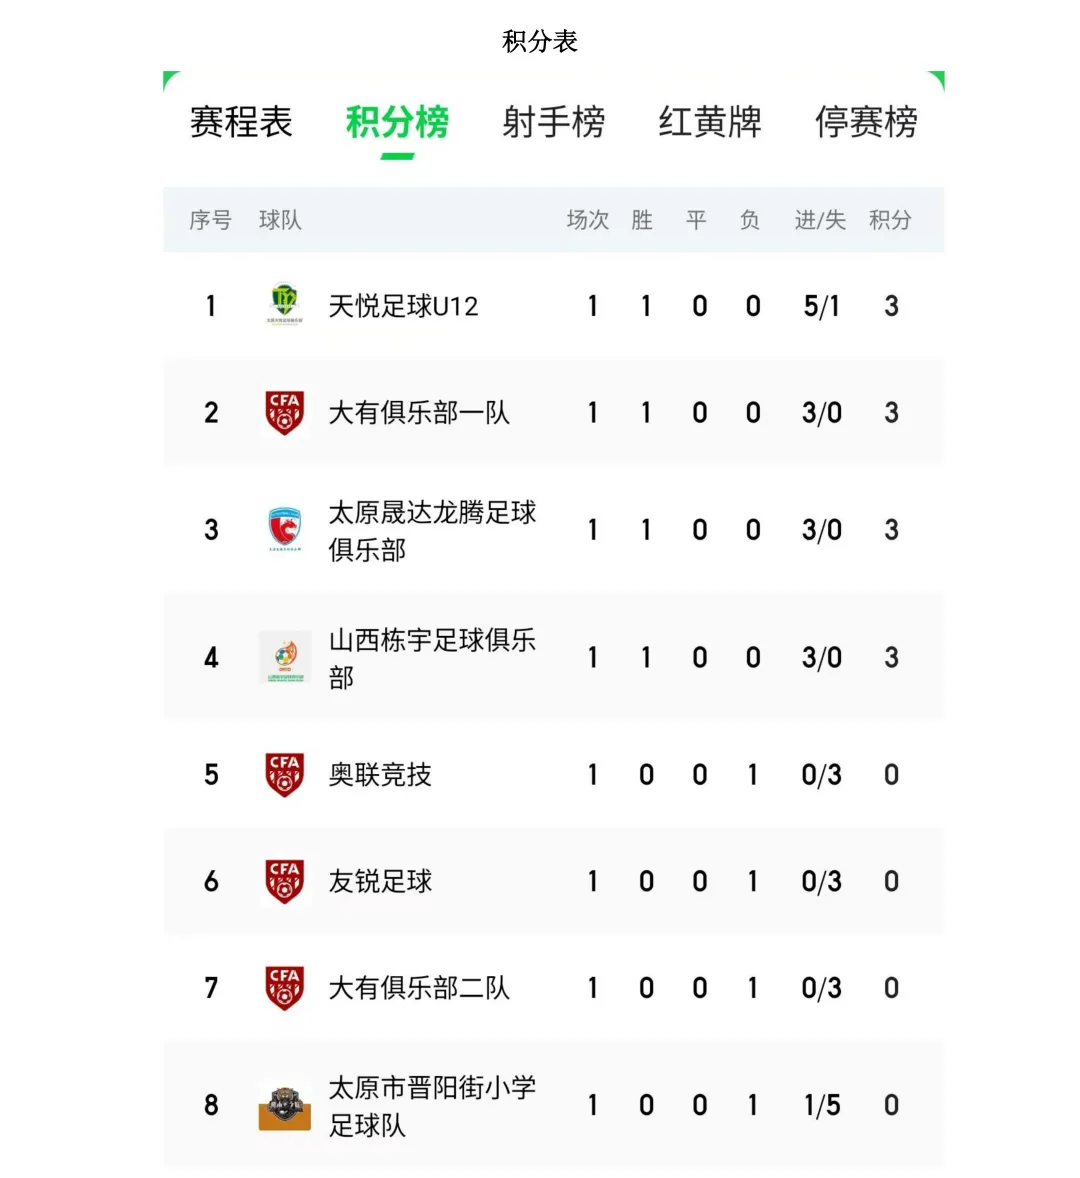
Task: Click the 积分 column header
Action: coord(890,220)
